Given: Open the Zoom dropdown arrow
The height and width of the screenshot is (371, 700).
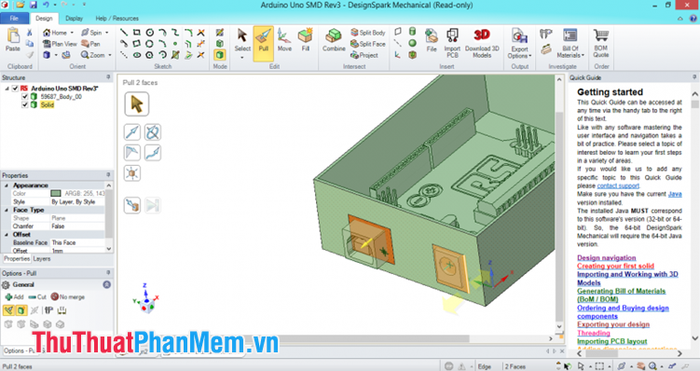Looking at the screenshot, I should 110,55.
